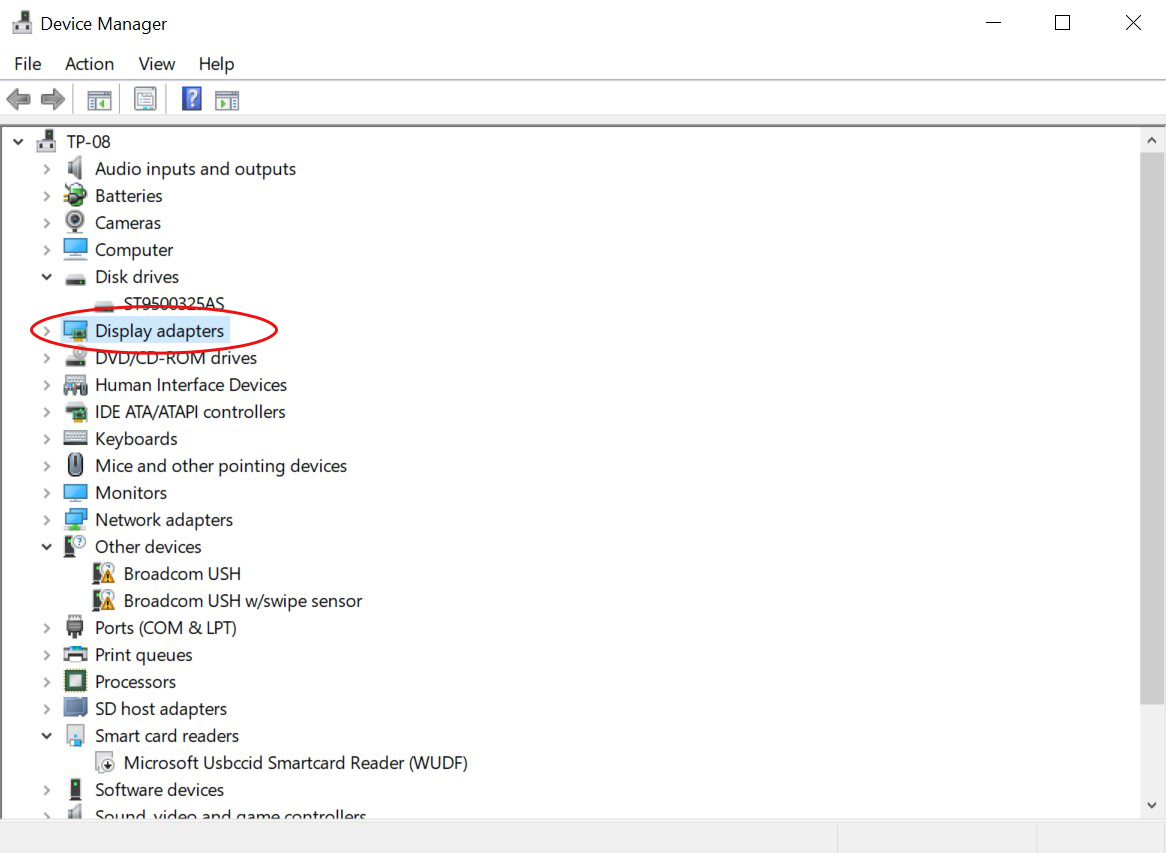1166x853 pixels.
Task: Click the scrollbar down arrow
Action: coord(1151,805)
